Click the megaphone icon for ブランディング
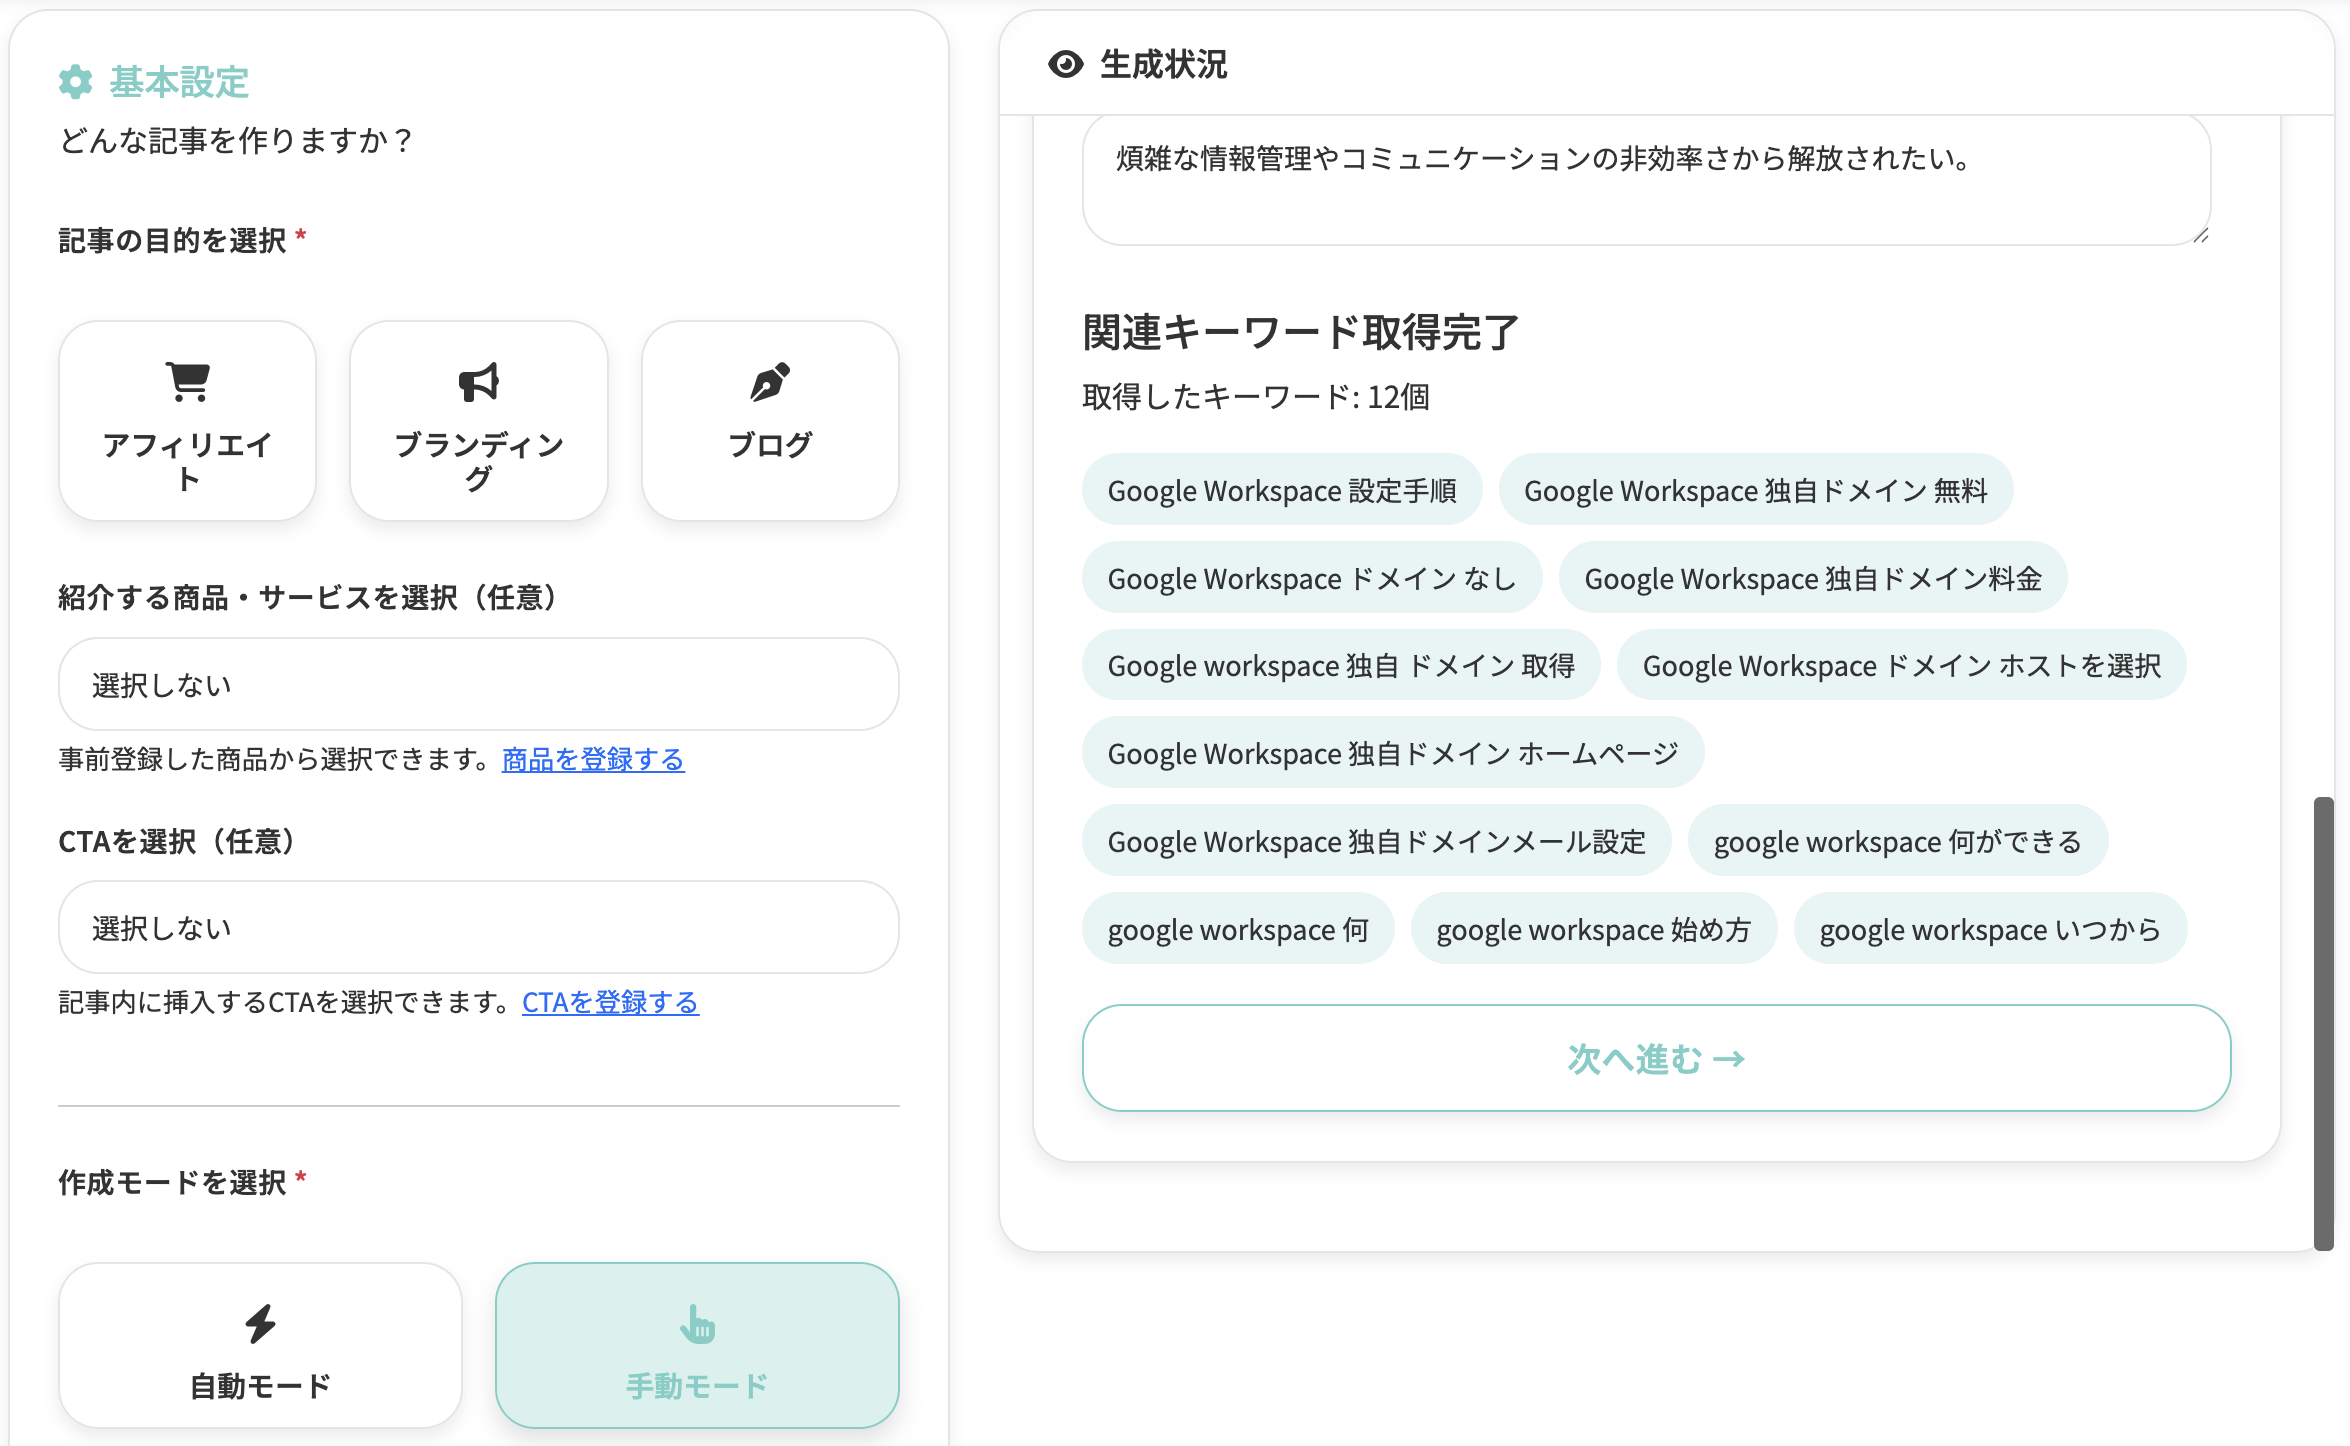Viewport: 2350px width, 1446px height. tap(479, 382)
